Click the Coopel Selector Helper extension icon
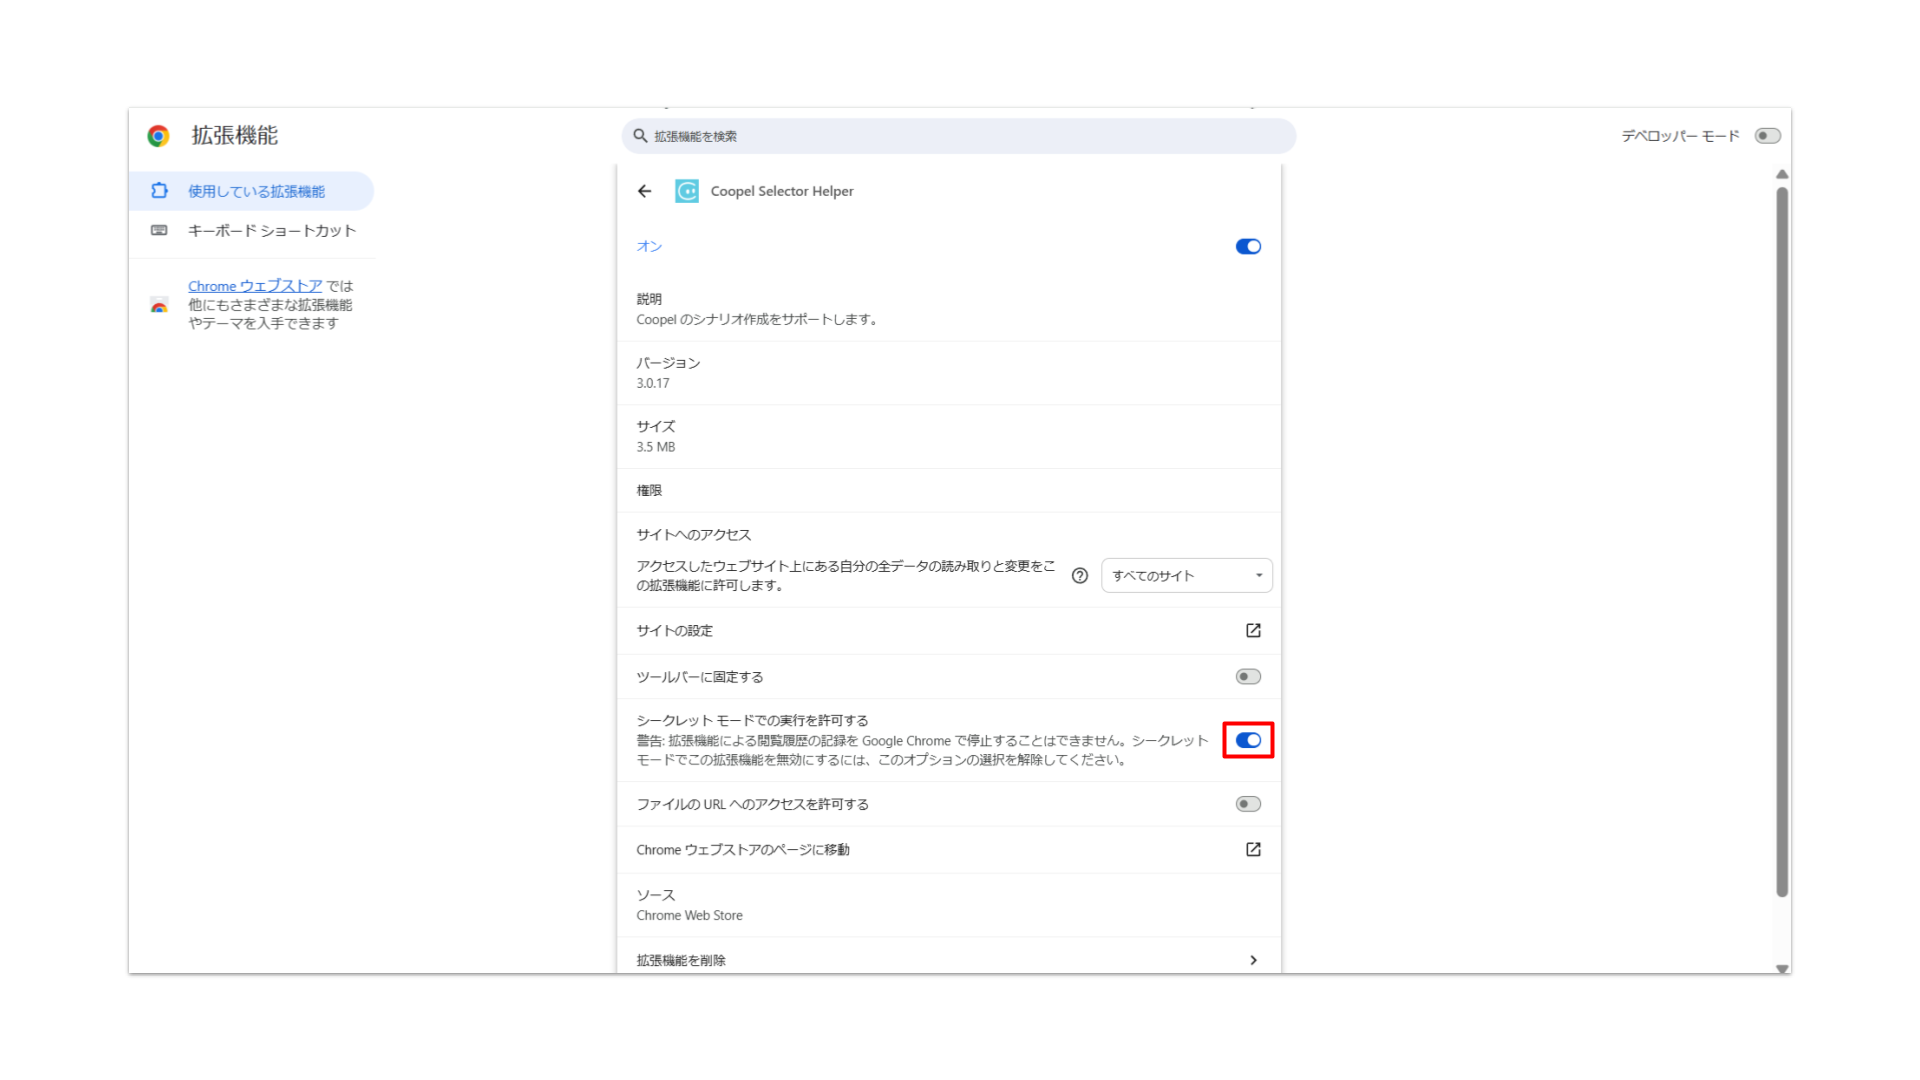This screenshot has height=1080, width=1920. pos(687,191)
